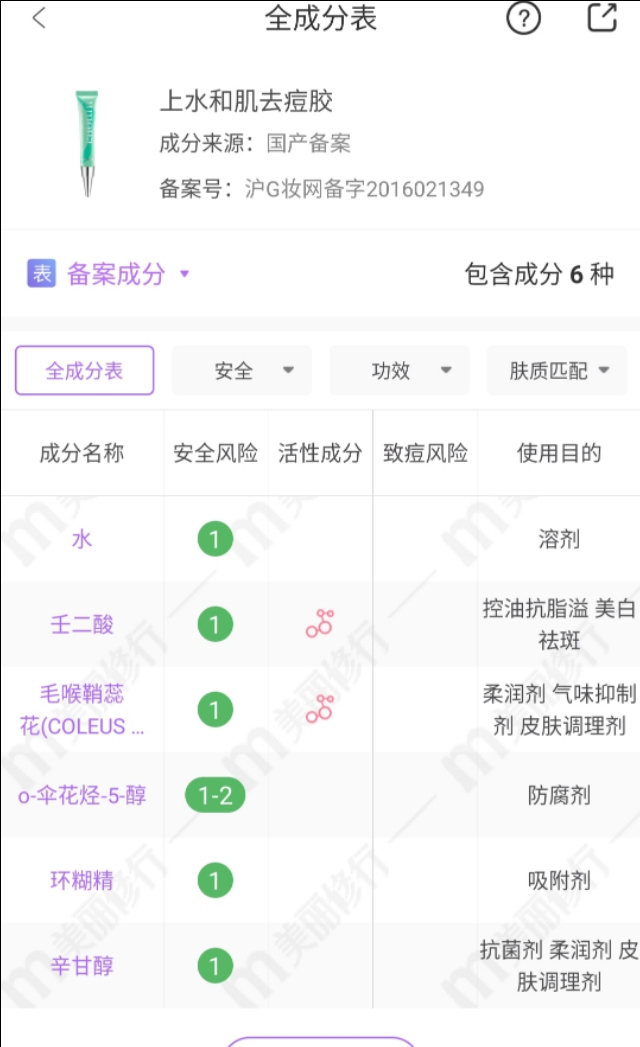The image size is (640, 1047).
Task: Click the molecule icon beside 壬二酸
Action: click(318, 623)
